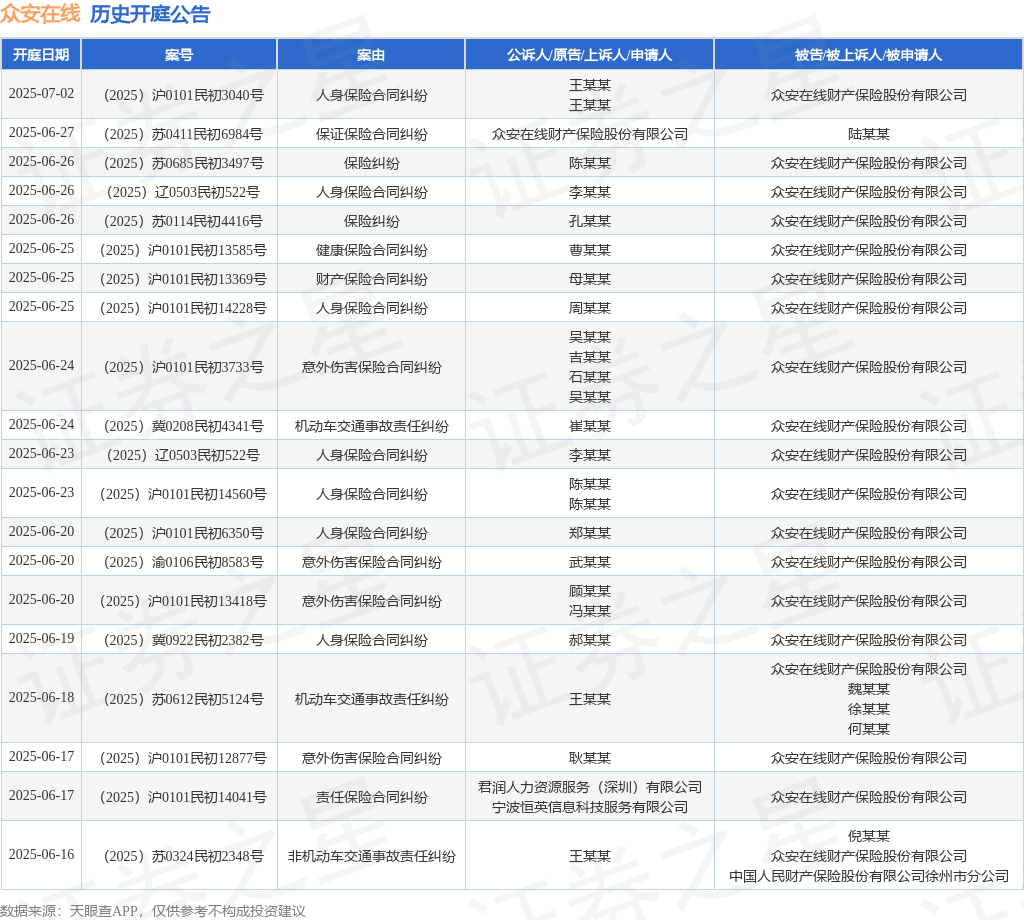This screenshot has height=920, width=1024.
Task: Click the 众安在线 title text
Action: coord(40,14)
